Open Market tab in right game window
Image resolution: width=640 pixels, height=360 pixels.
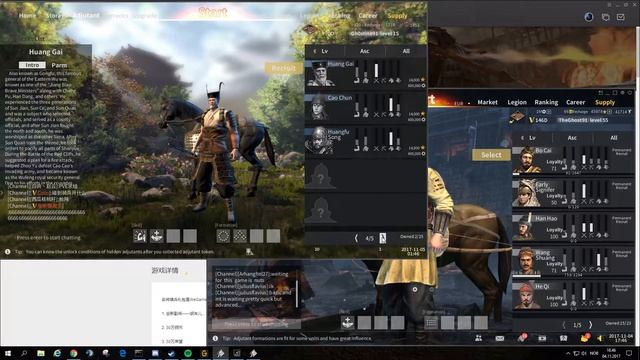click(x=487, y=102)
